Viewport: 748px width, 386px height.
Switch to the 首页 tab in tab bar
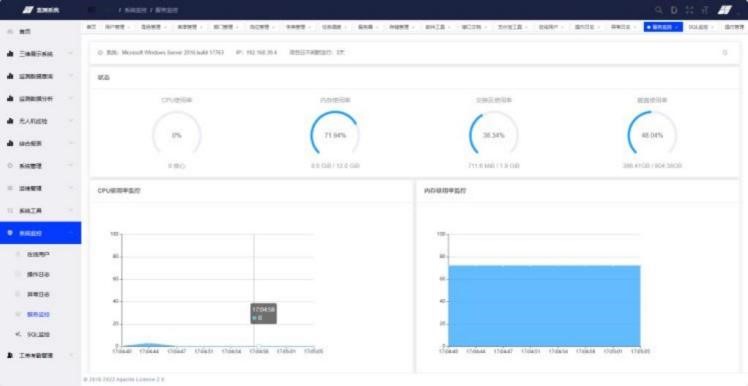coord(91,27)
